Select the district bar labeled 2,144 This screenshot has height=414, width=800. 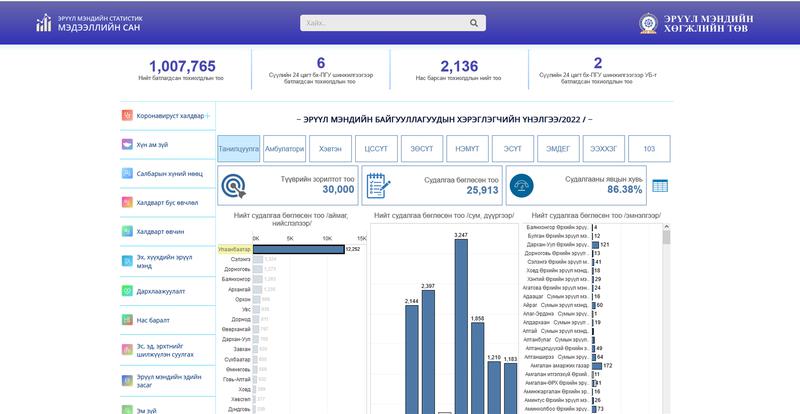(x=411, y=359)
